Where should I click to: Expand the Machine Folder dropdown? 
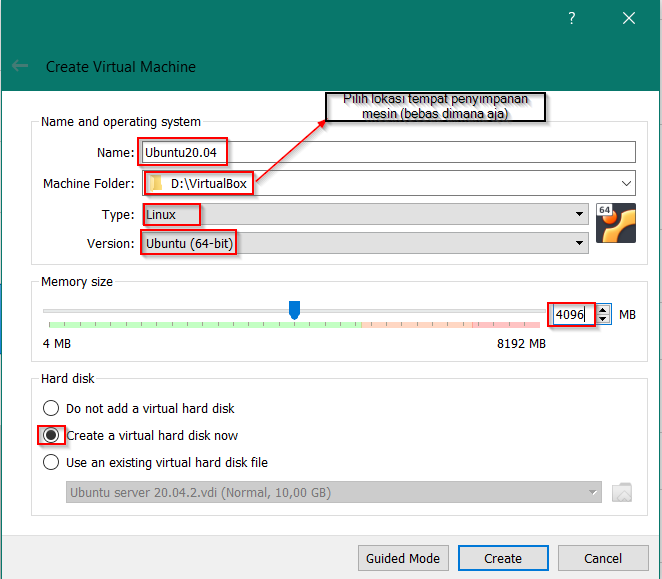[626, 183]
